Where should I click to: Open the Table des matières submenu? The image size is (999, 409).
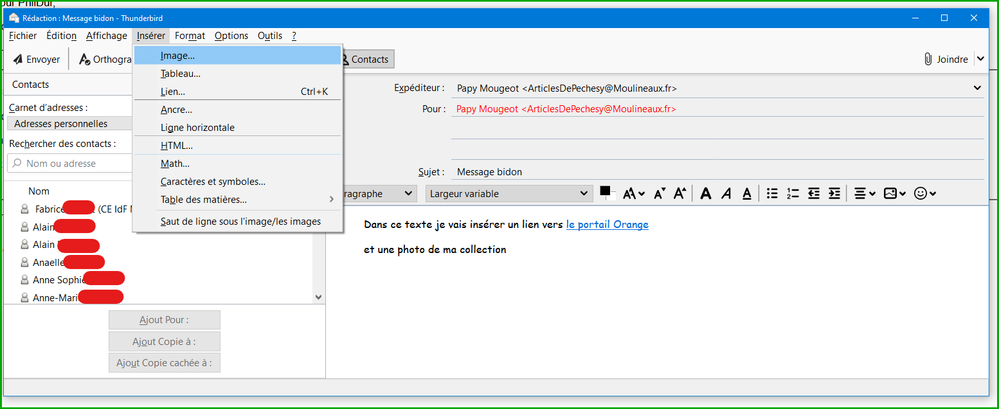203,199
